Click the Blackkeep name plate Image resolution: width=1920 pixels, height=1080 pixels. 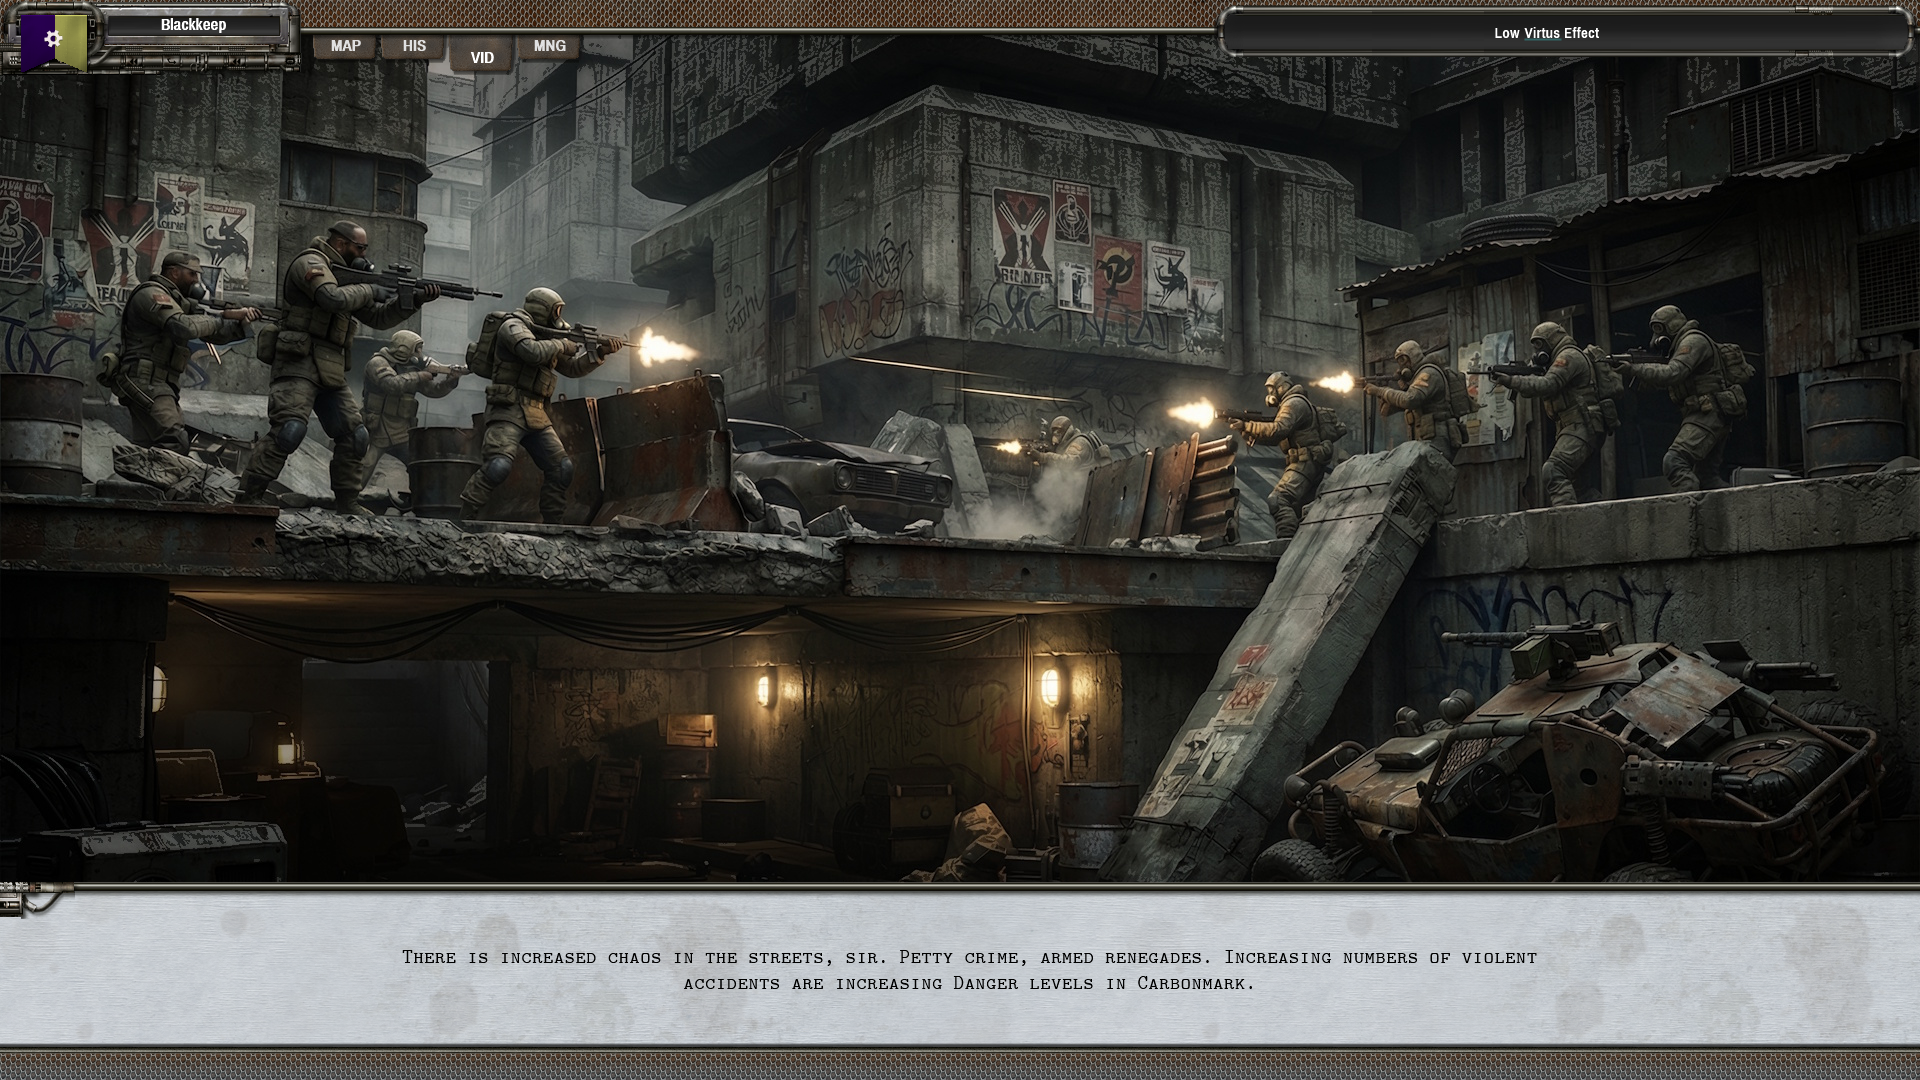(x=193, y=24)
